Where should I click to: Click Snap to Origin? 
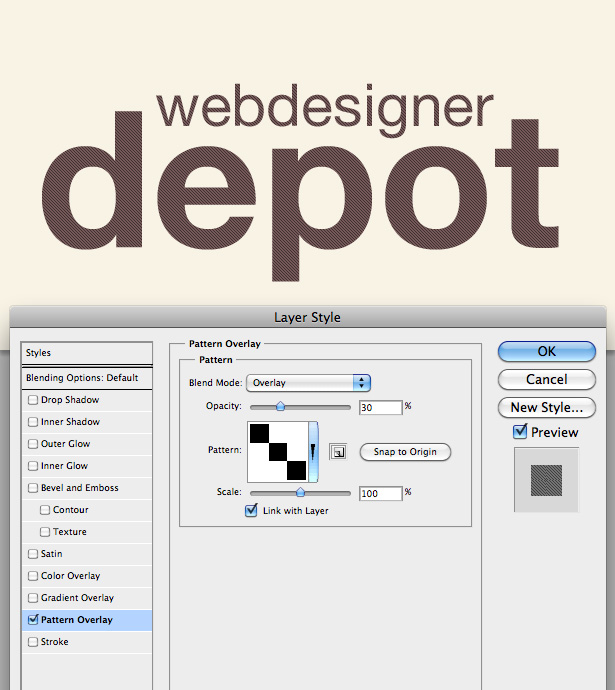[405, 452]
